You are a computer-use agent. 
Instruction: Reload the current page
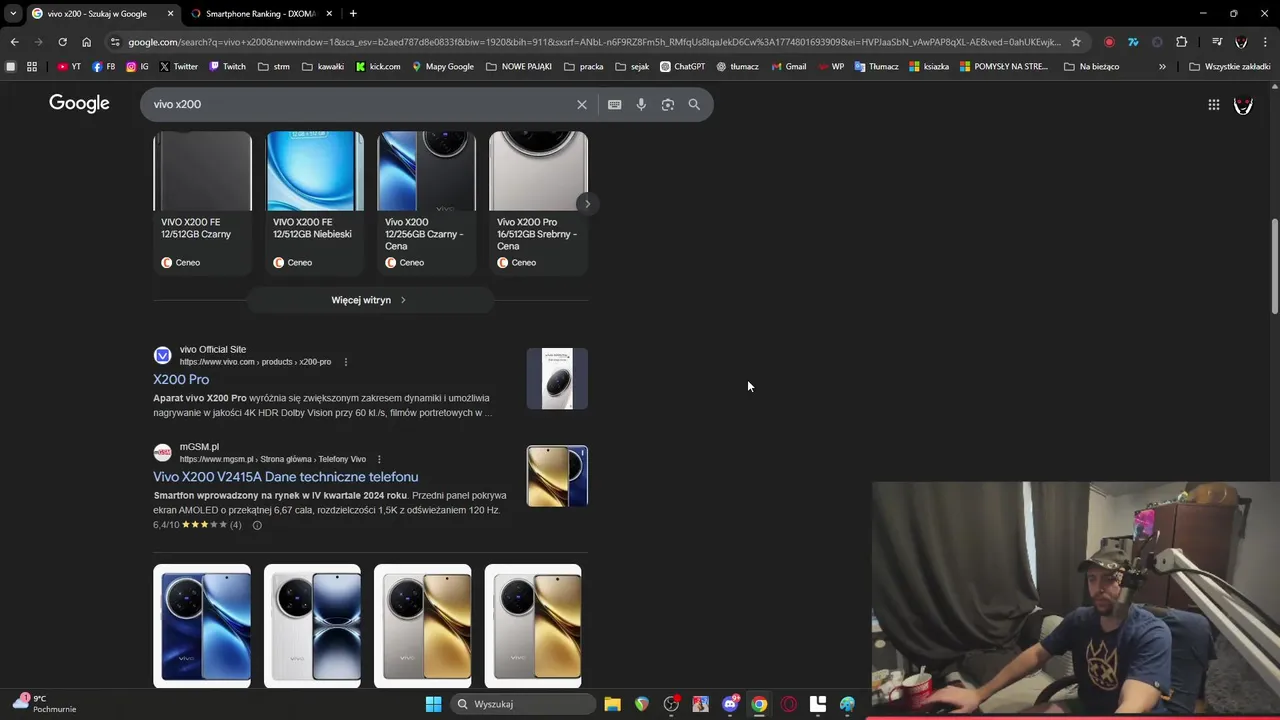coord(62,42)
